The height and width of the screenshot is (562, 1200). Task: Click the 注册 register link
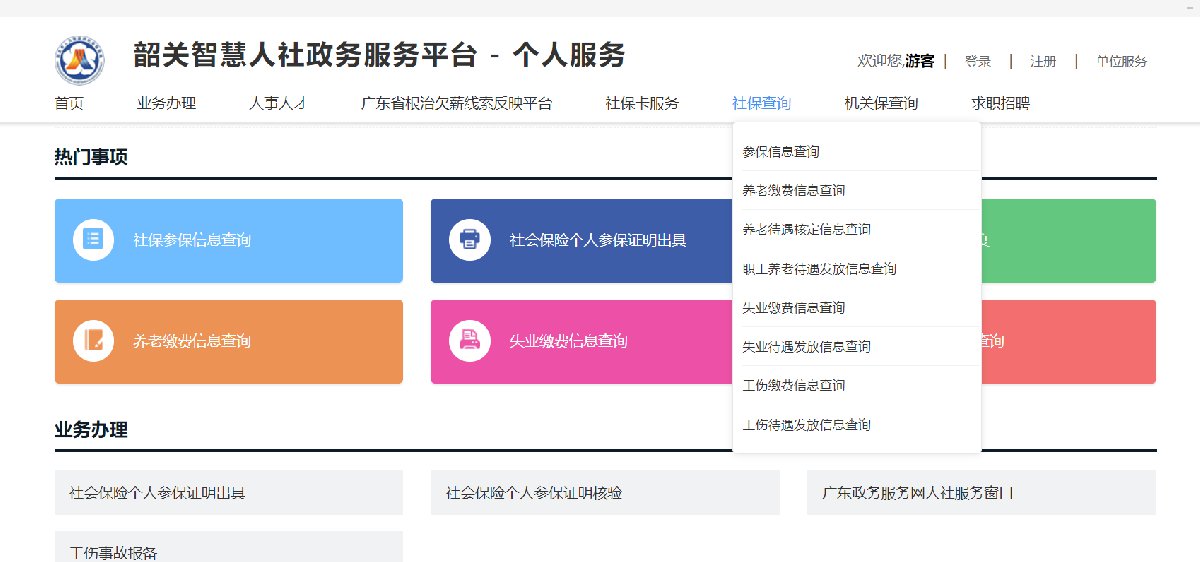click(1043, 61)
